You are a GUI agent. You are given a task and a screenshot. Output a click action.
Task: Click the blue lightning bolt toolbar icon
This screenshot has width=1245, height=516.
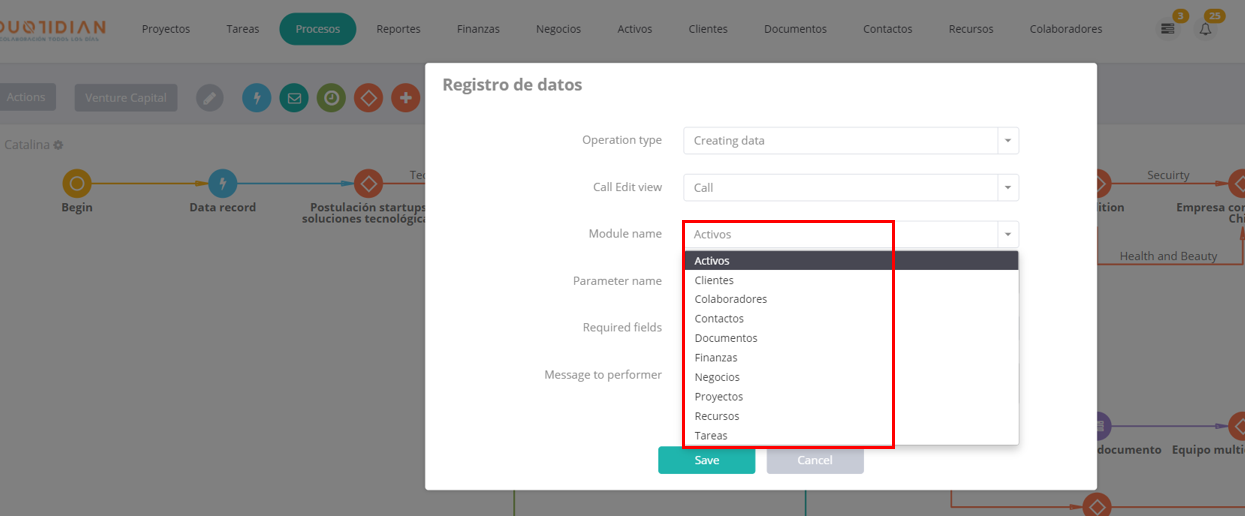pos(257,97)
